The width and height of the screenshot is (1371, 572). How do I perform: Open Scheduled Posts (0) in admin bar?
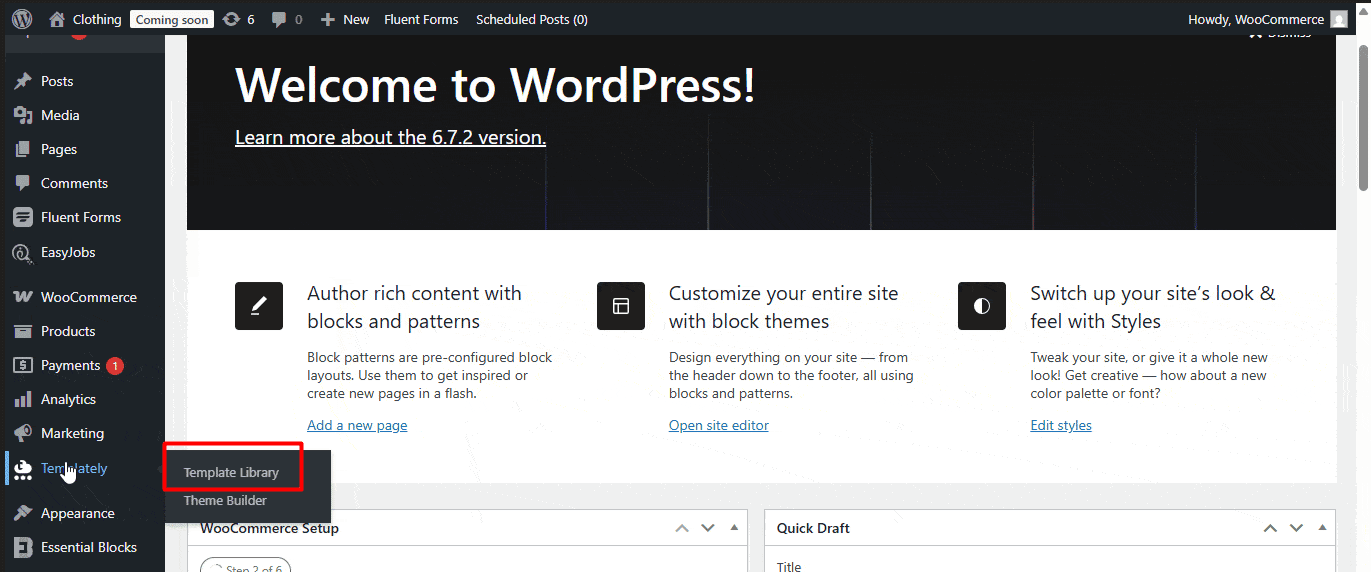[x=532, y=19]
